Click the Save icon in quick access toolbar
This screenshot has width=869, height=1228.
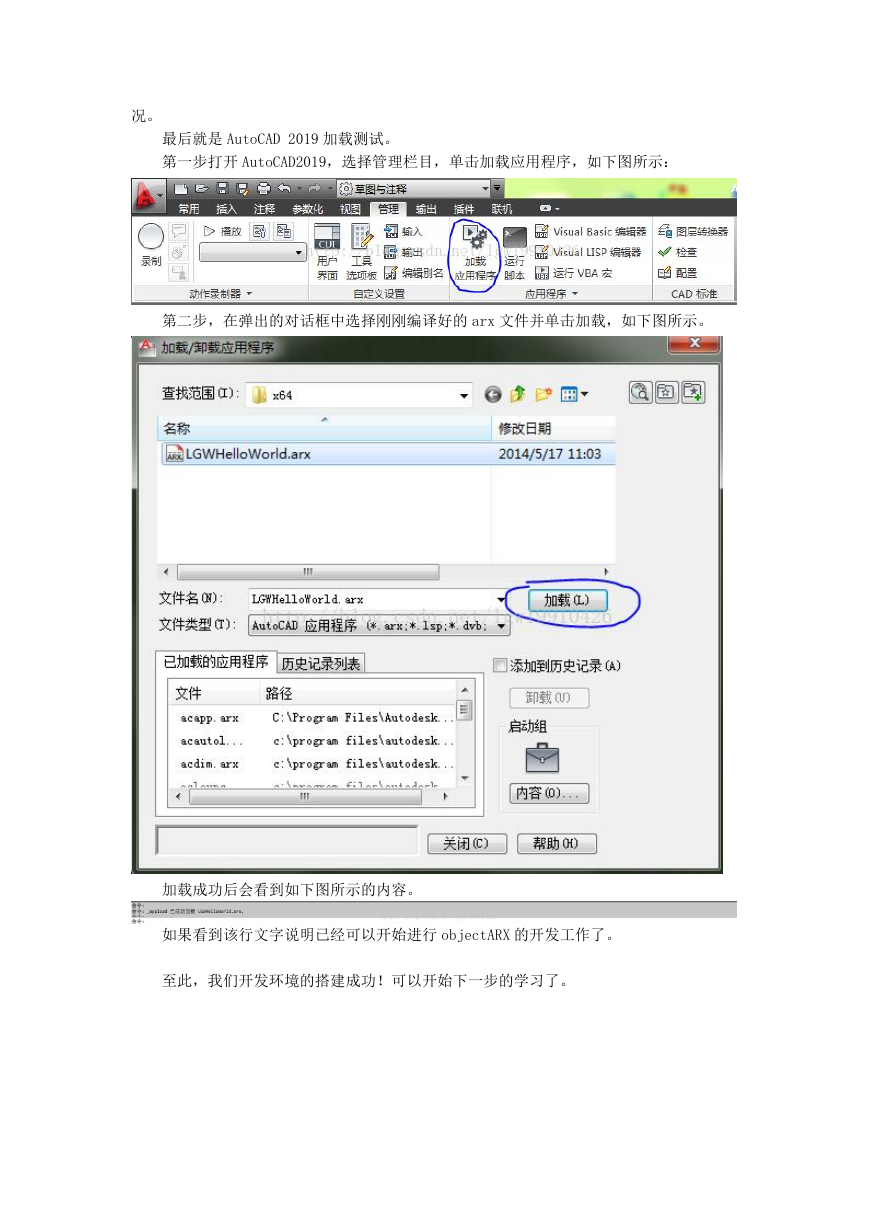click(222, 188)
